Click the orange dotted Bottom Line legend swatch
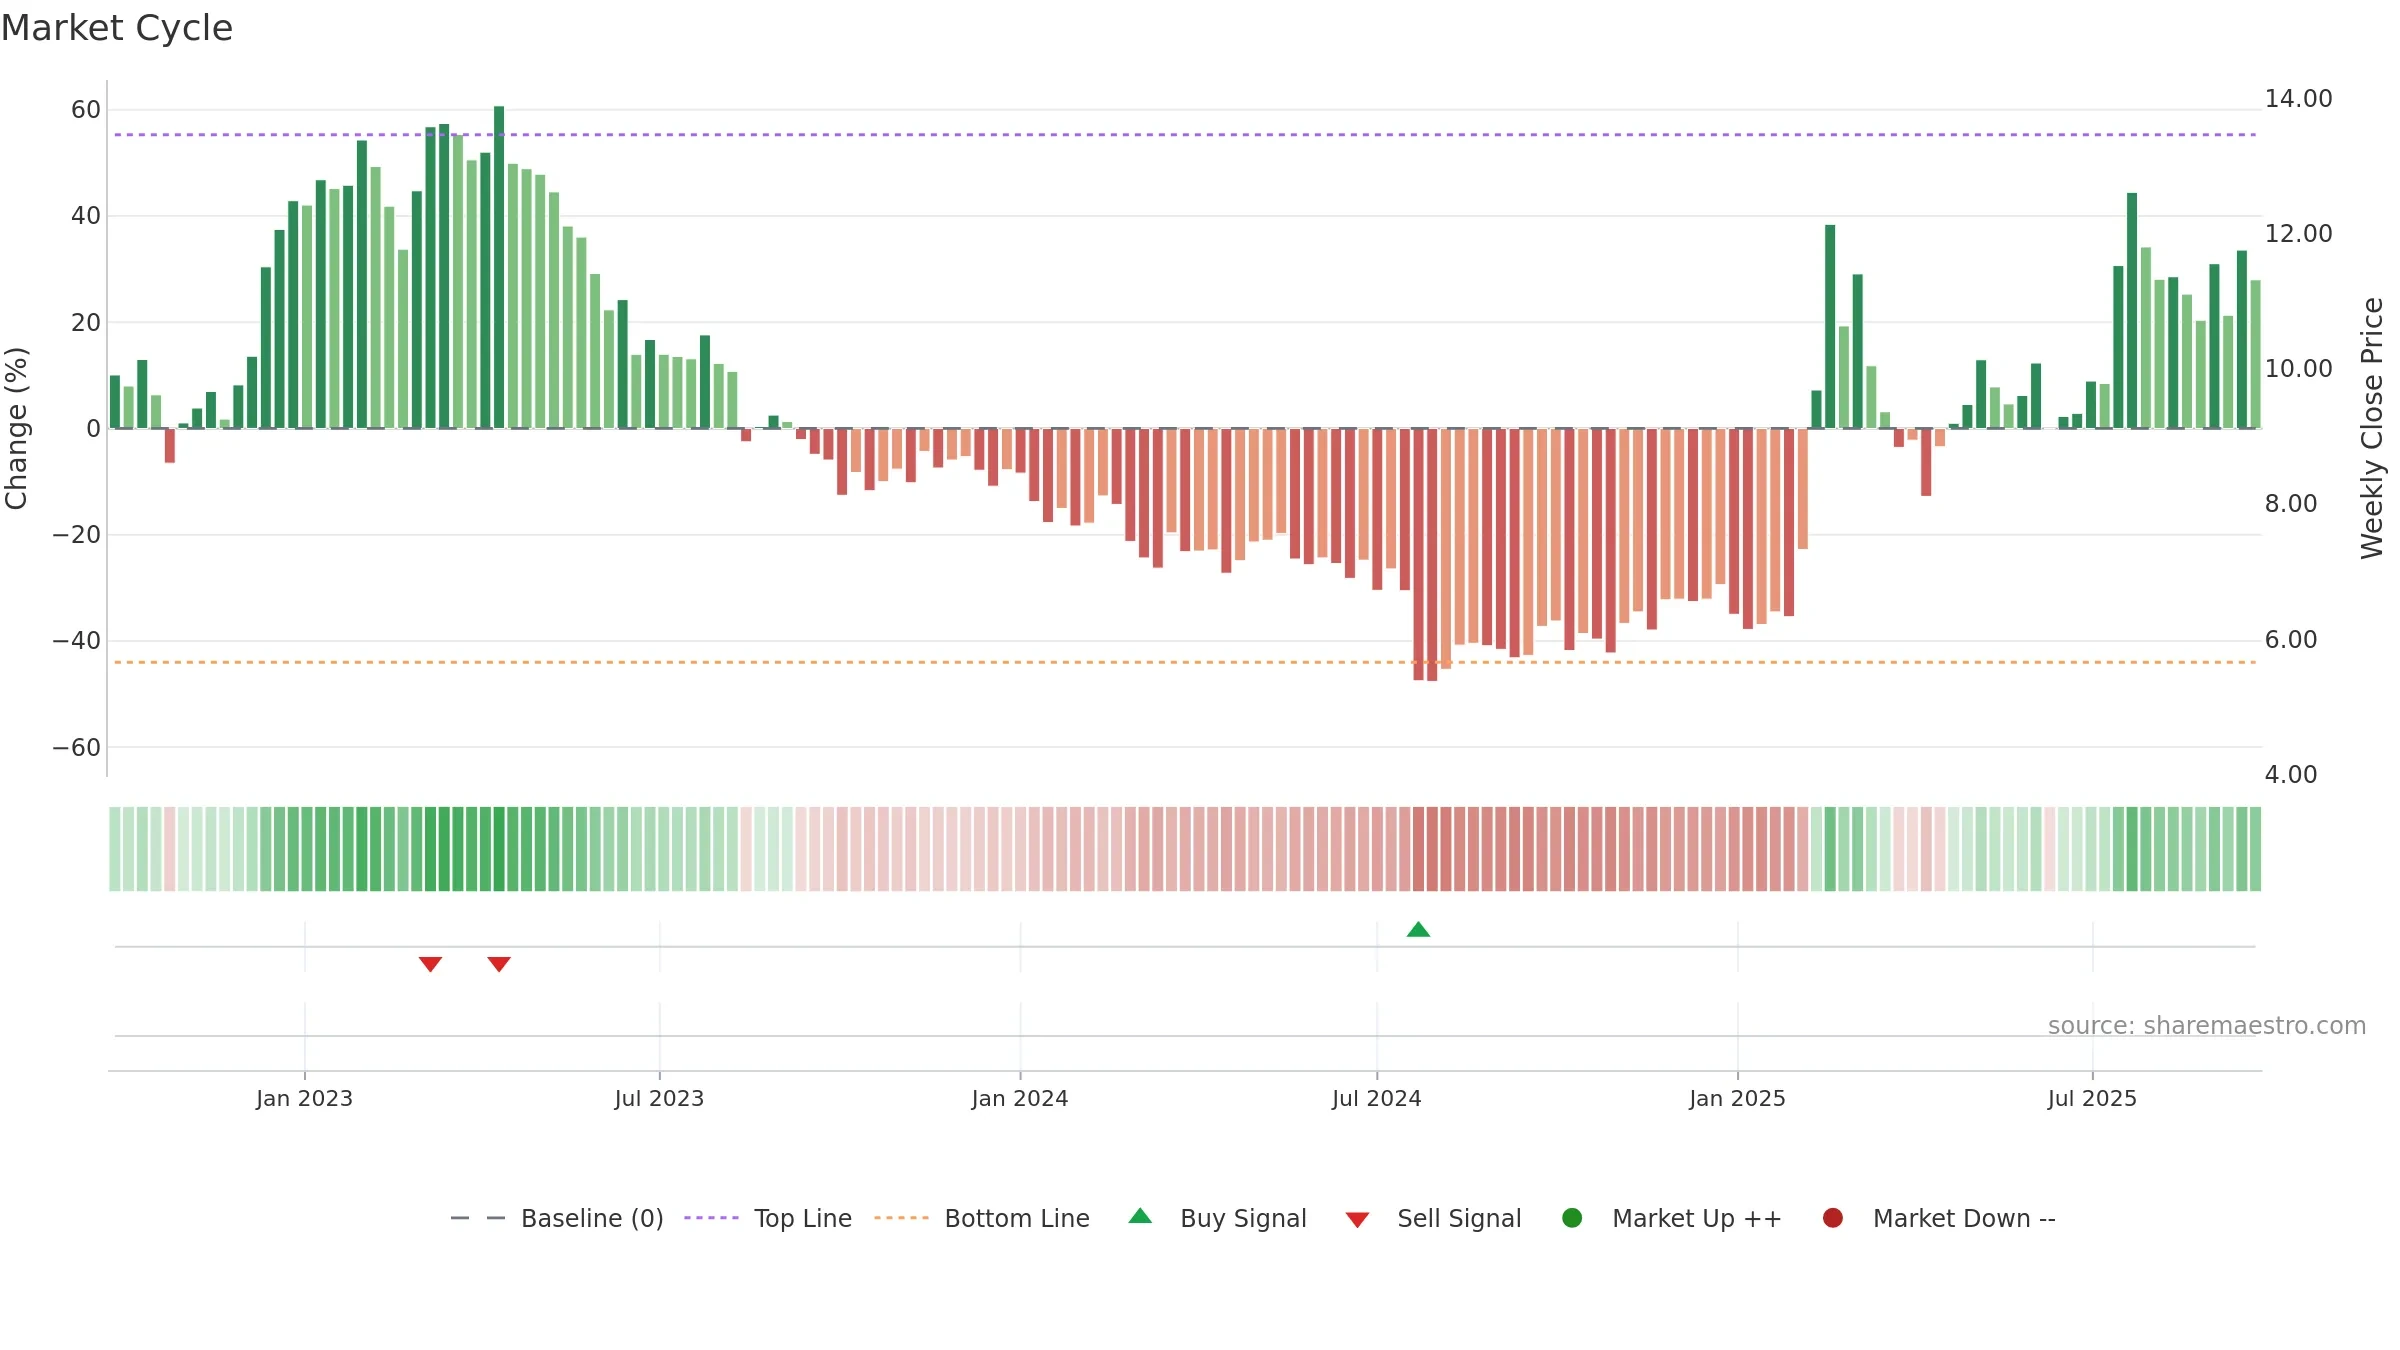 901,1218
